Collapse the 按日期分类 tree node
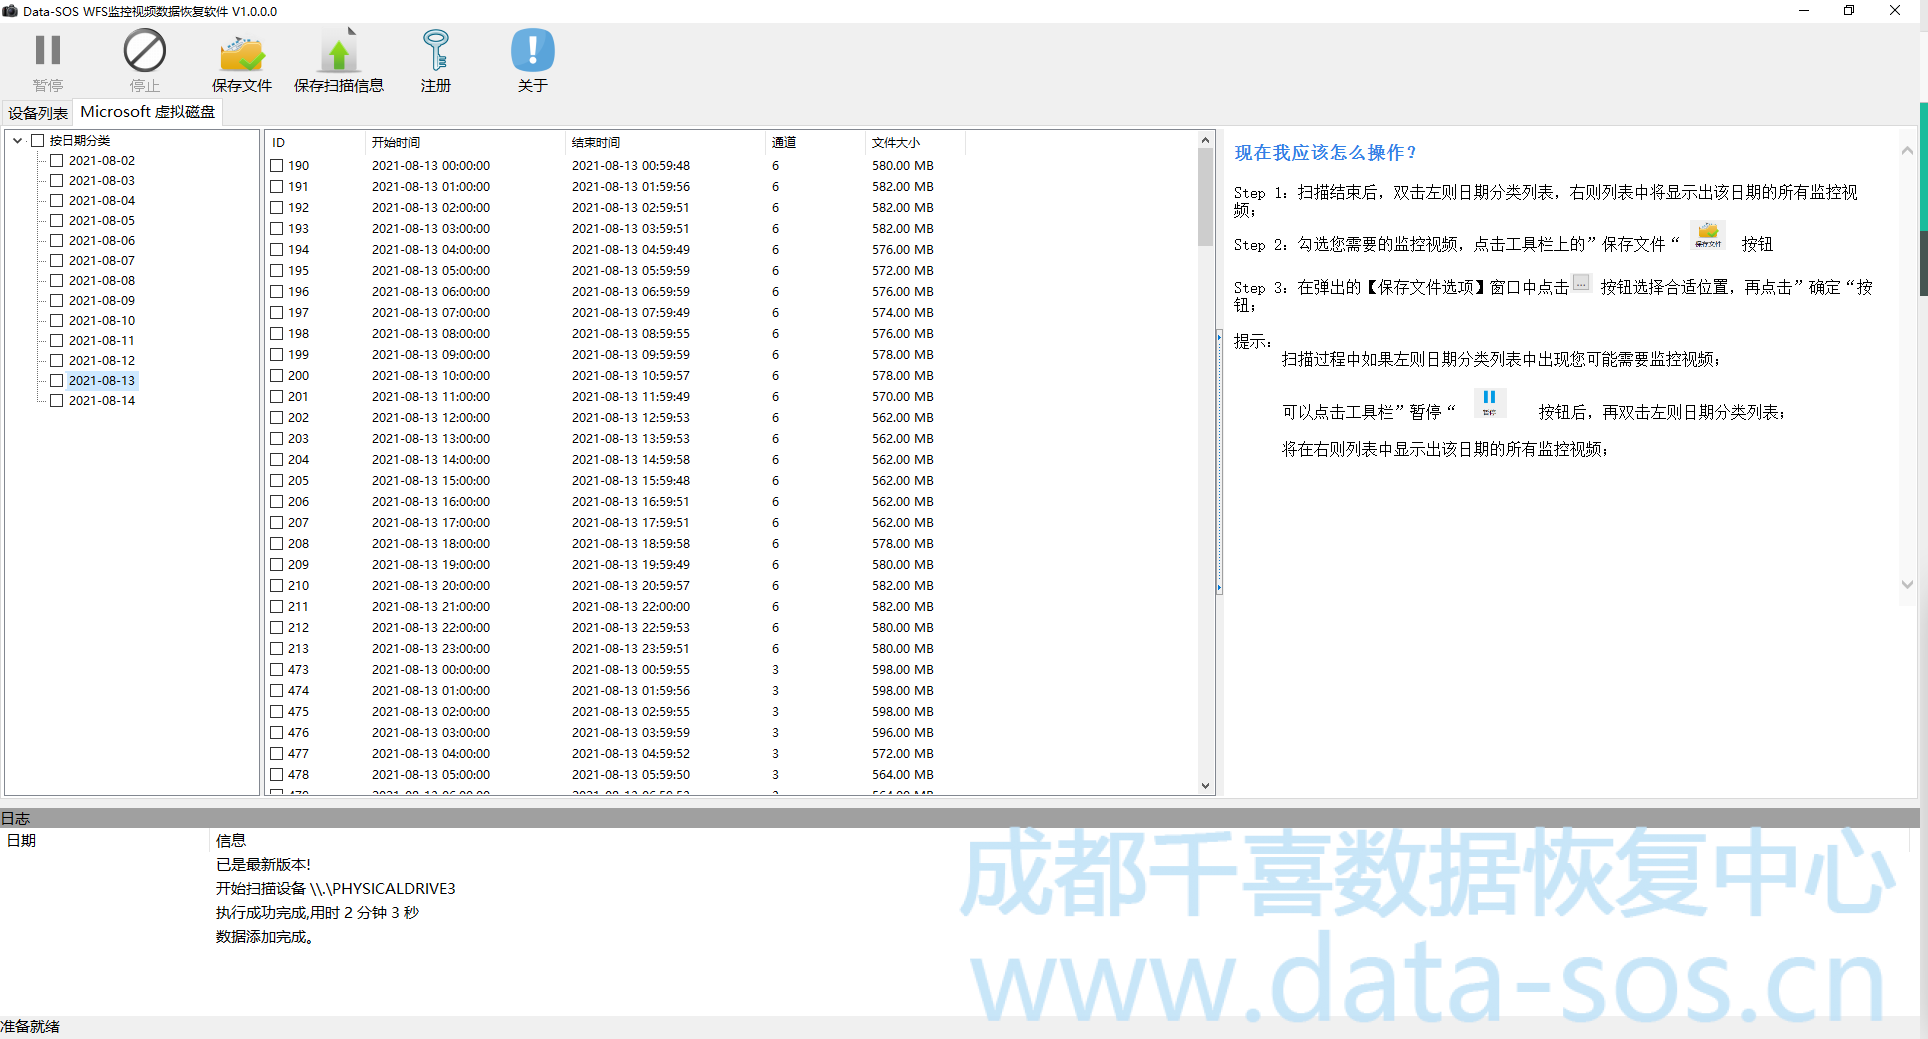The image size is (1928, 1039). click(x=18, y=141)
